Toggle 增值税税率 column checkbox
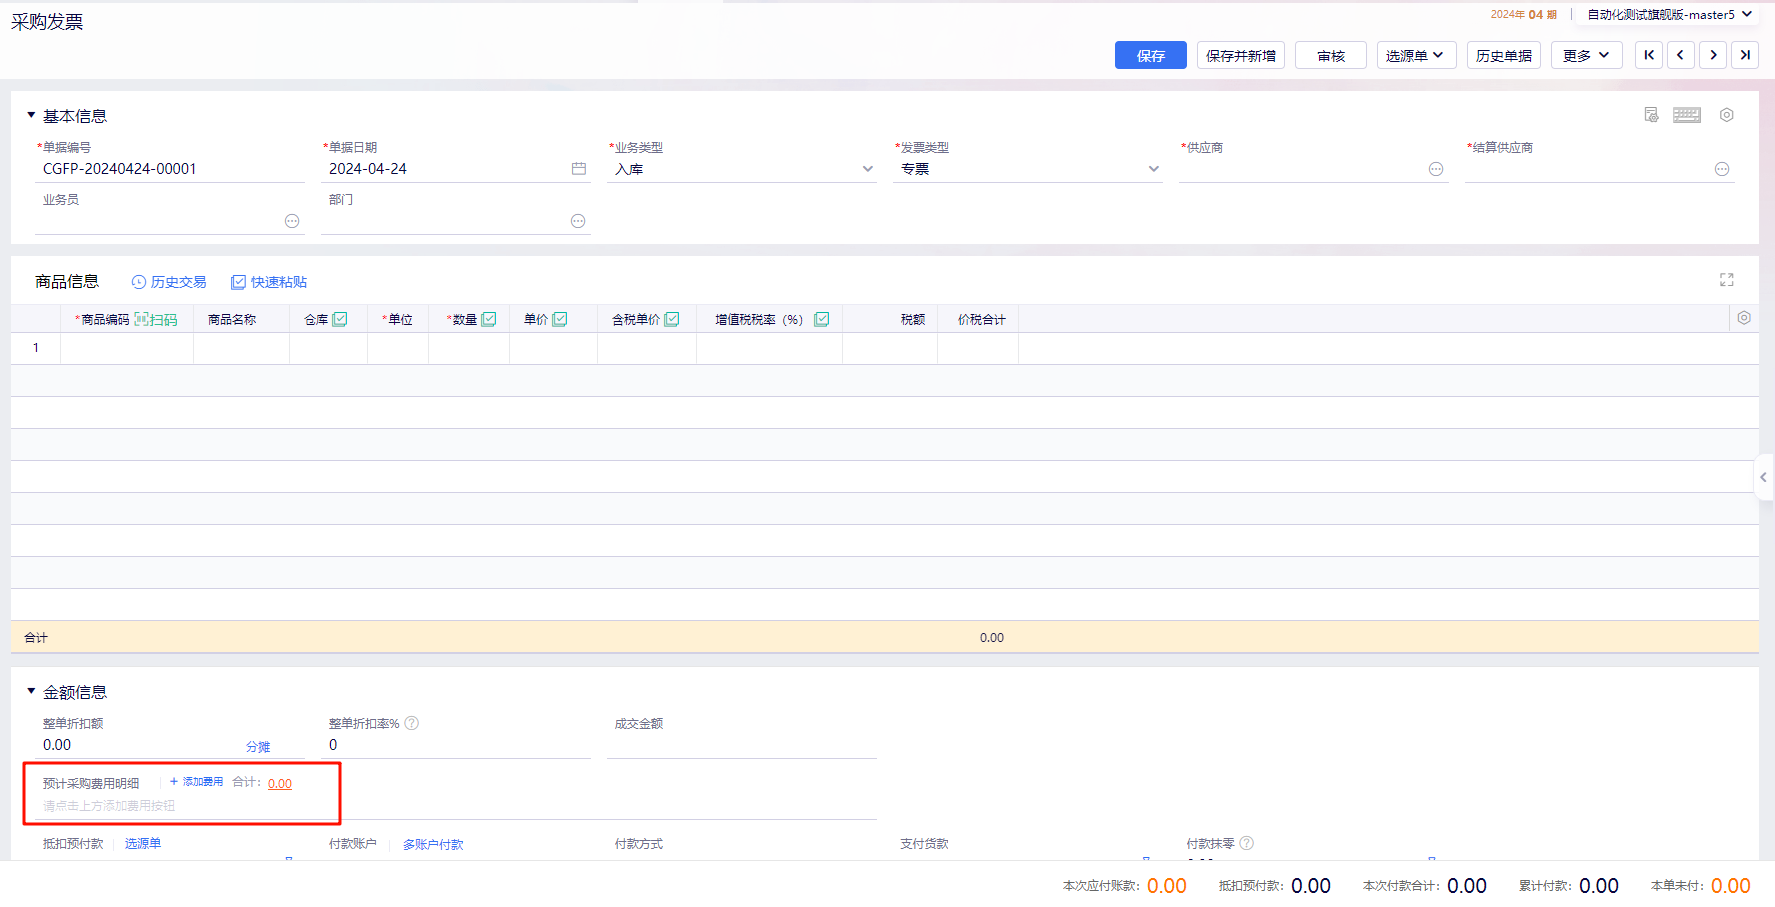Viewport: 1775px width, 907px height. click(x=822, y=319)
